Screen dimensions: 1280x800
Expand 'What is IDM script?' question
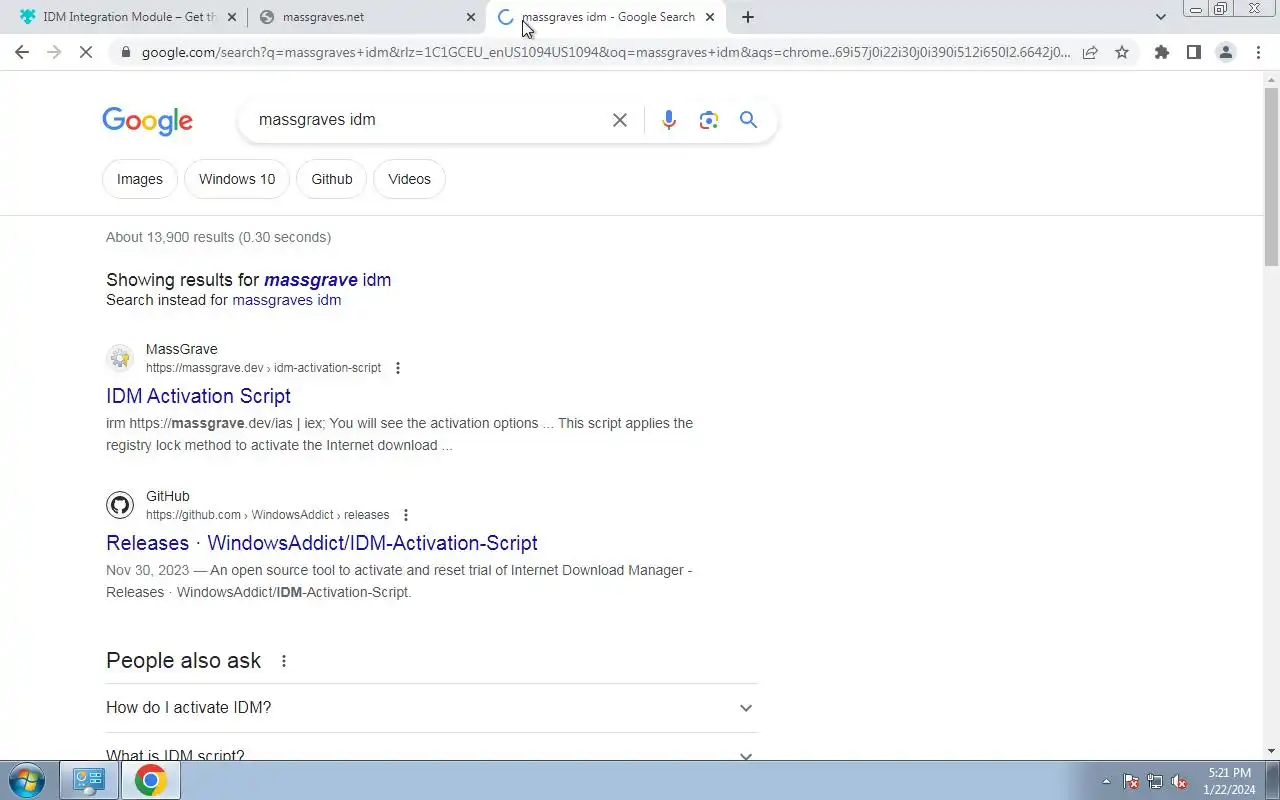pyautogui.click(x=432, y=755)
